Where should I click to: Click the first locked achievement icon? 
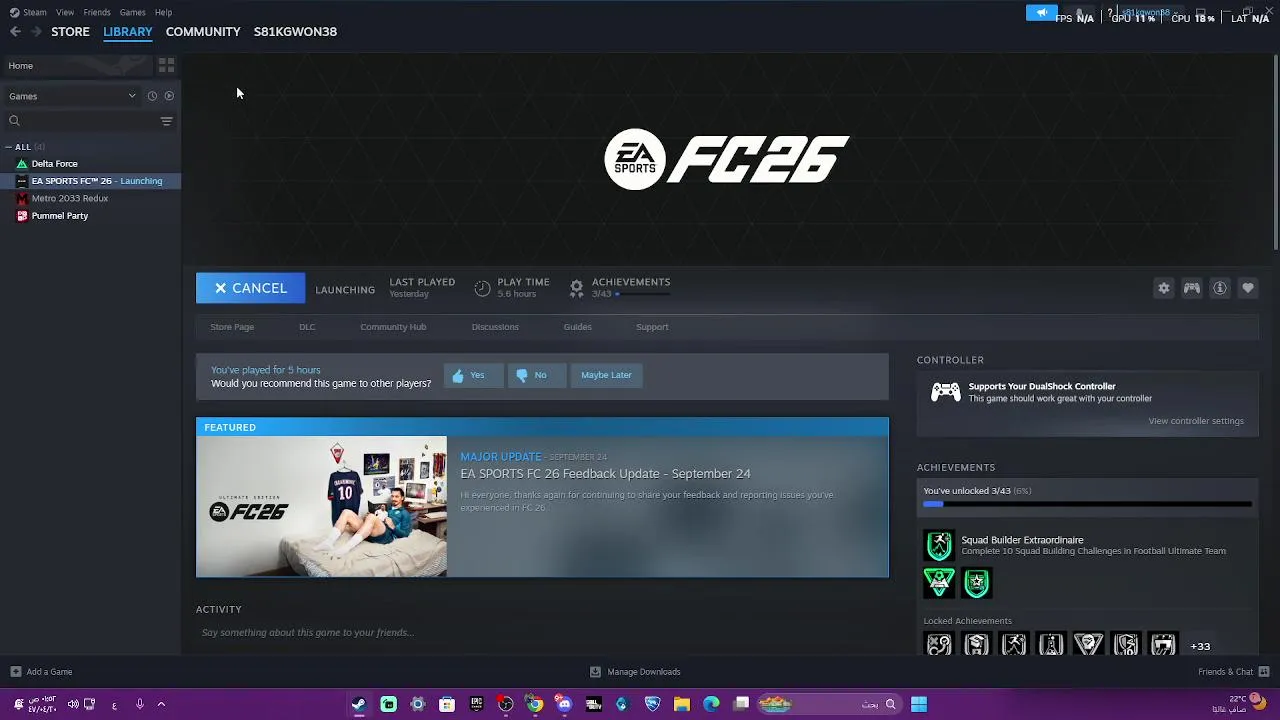[x=939, y=645]
